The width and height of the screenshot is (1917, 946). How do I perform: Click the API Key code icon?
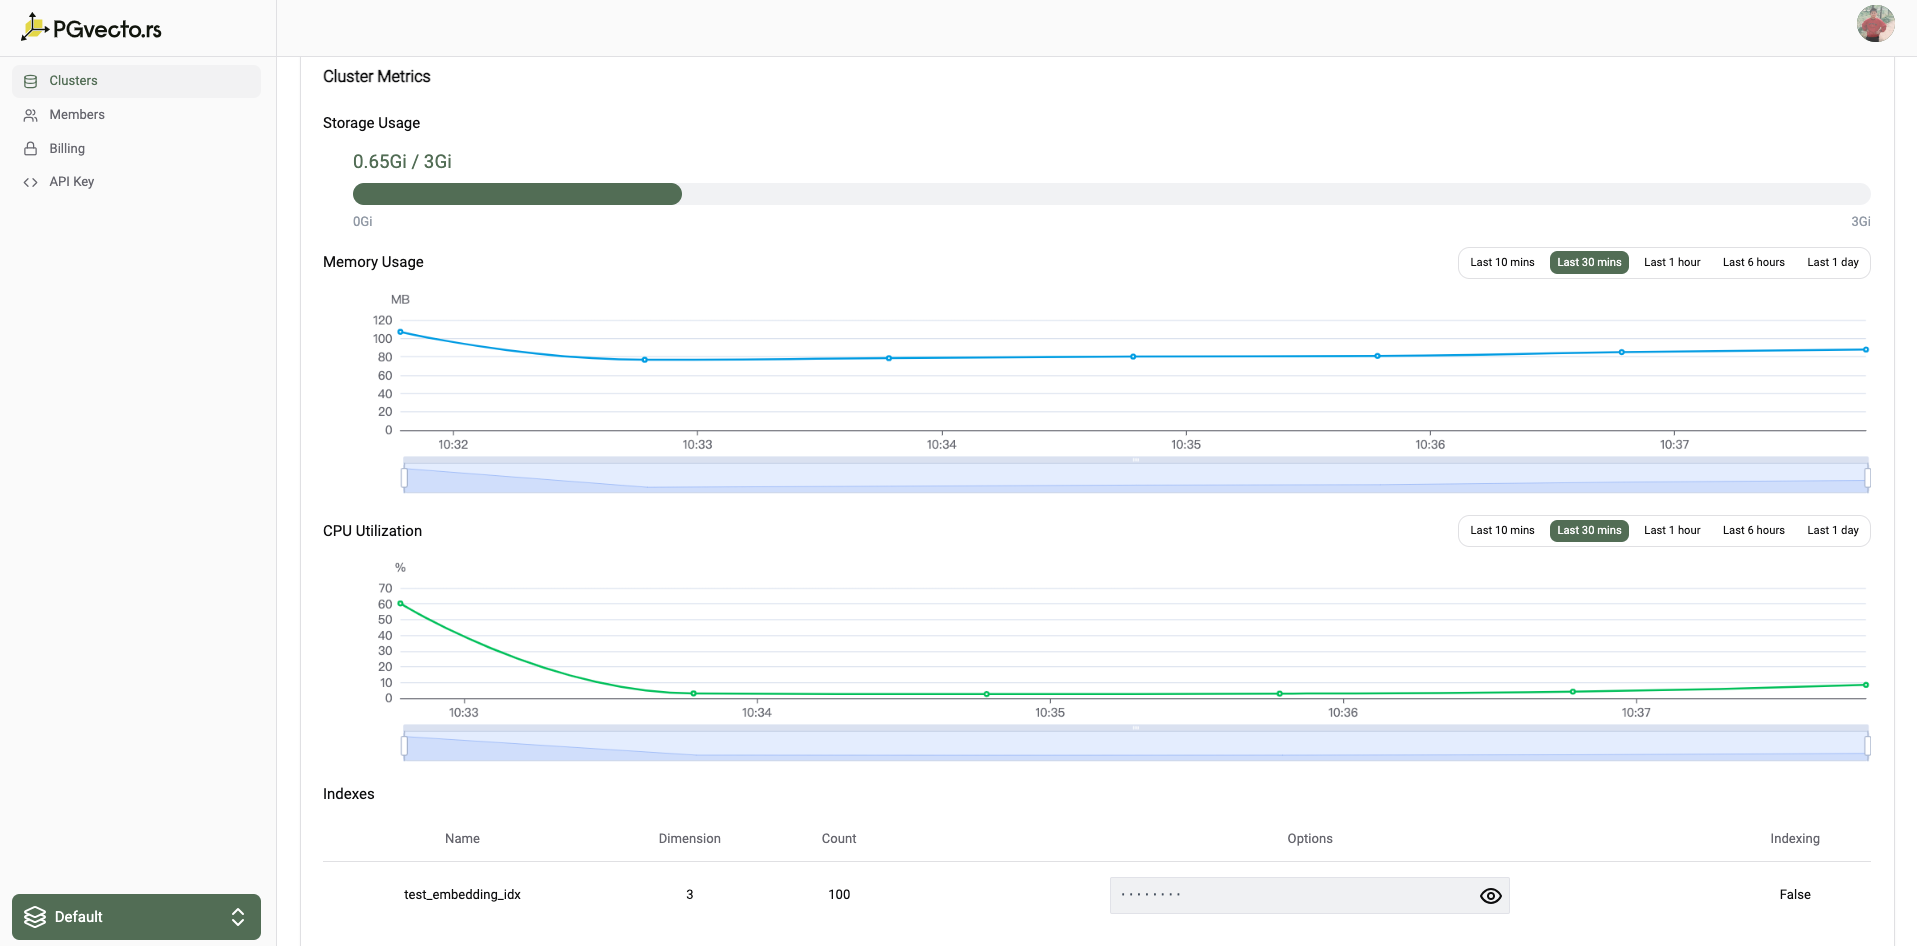click(x=31, y=182)
